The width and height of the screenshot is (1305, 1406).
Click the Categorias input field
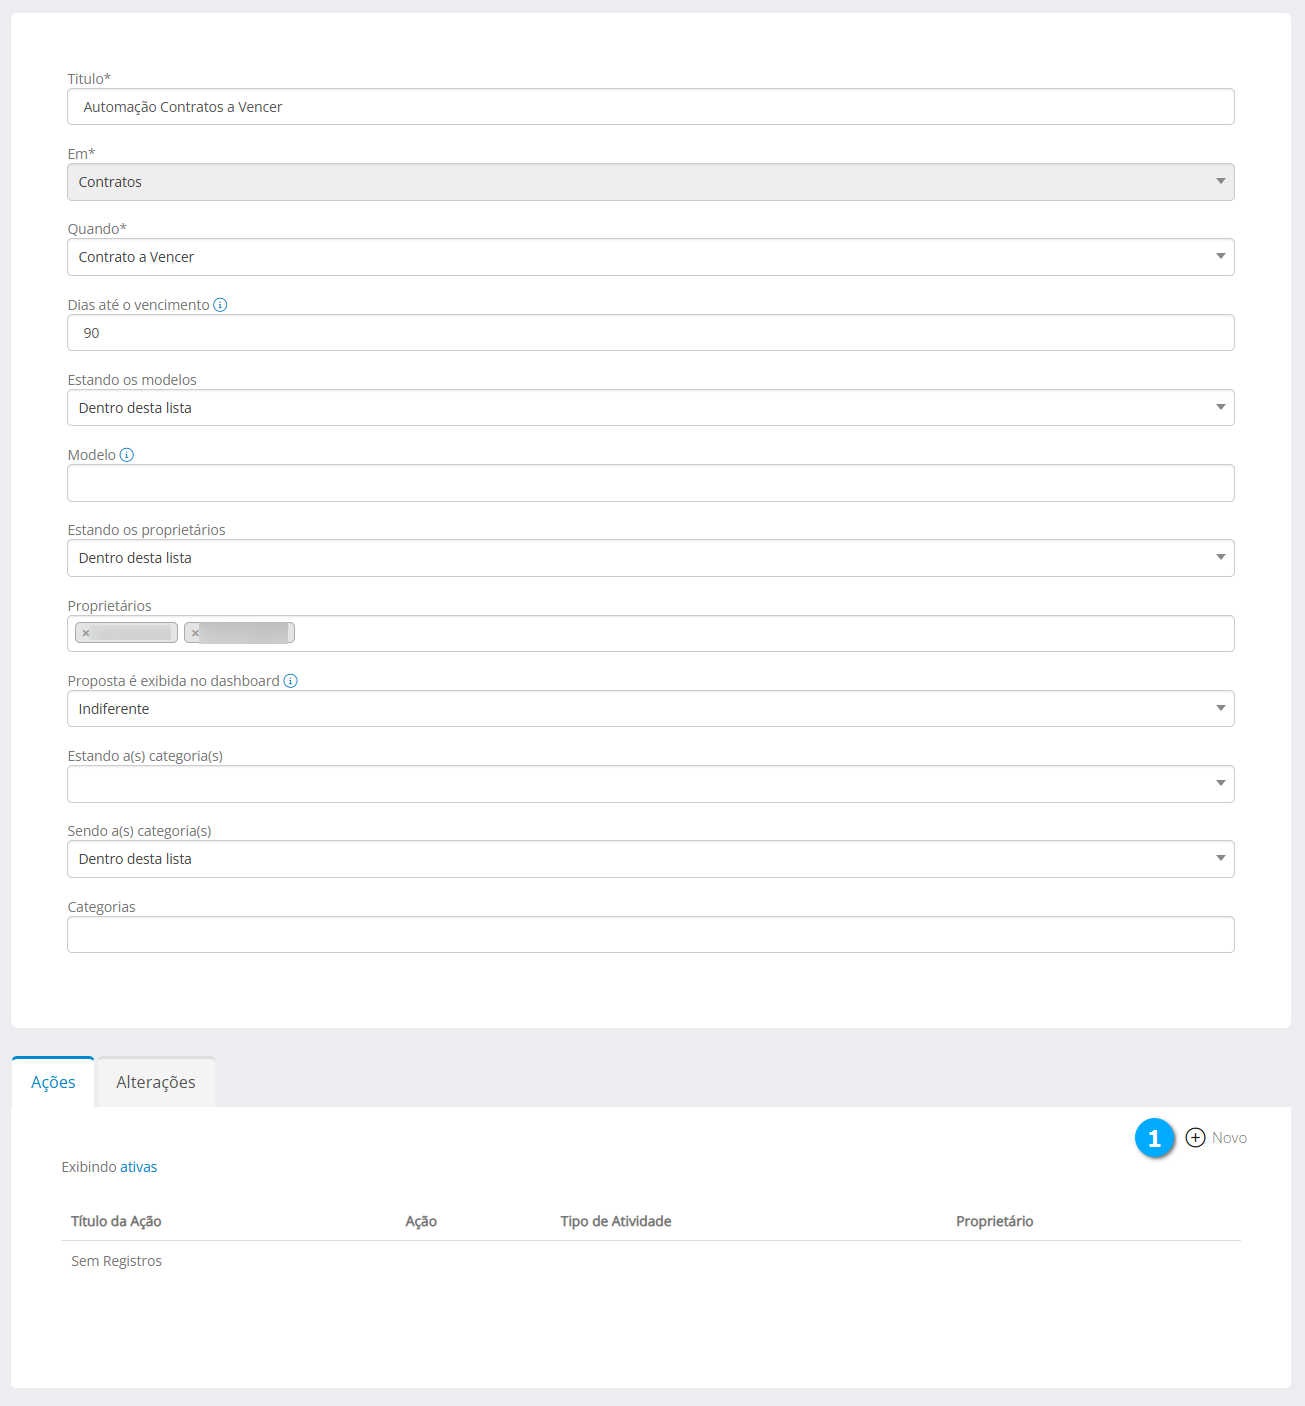650,935
